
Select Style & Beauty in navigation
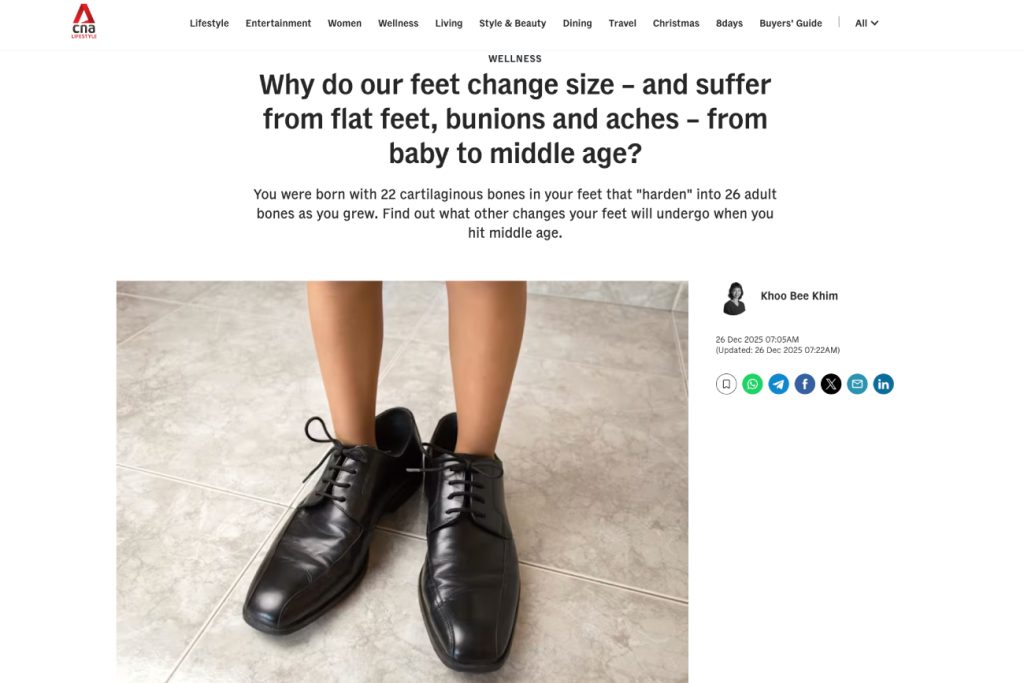(x=512, y=23)
